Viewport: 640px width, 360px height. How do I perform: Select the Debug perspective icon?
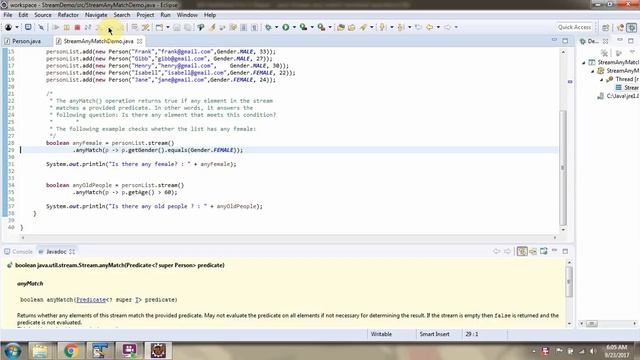click(632, 27)
